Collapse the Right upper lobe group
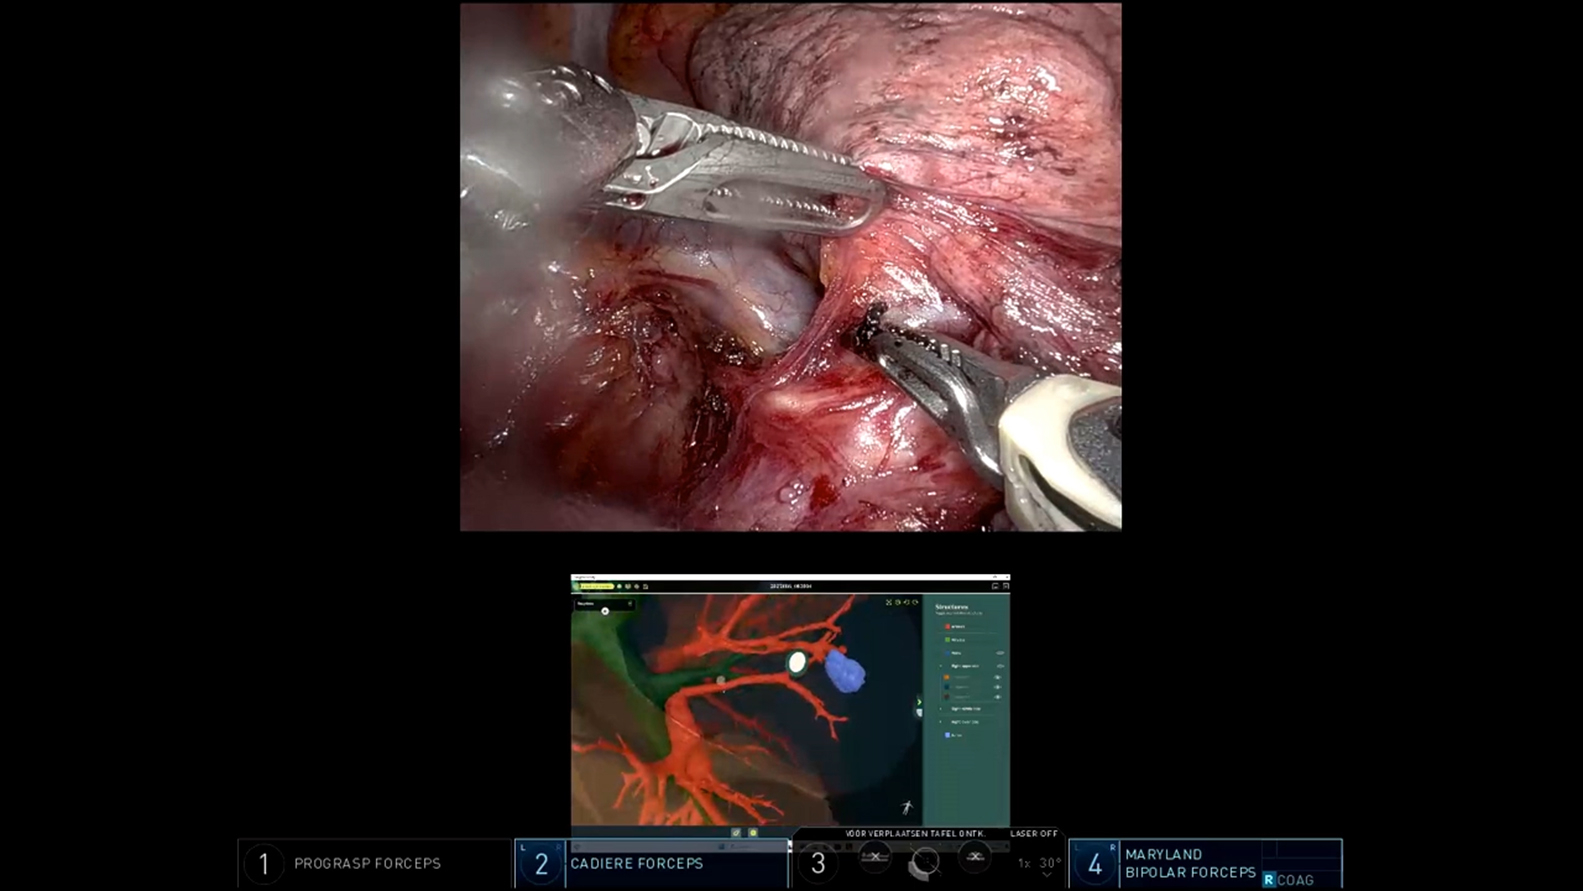 click(940, 666)
